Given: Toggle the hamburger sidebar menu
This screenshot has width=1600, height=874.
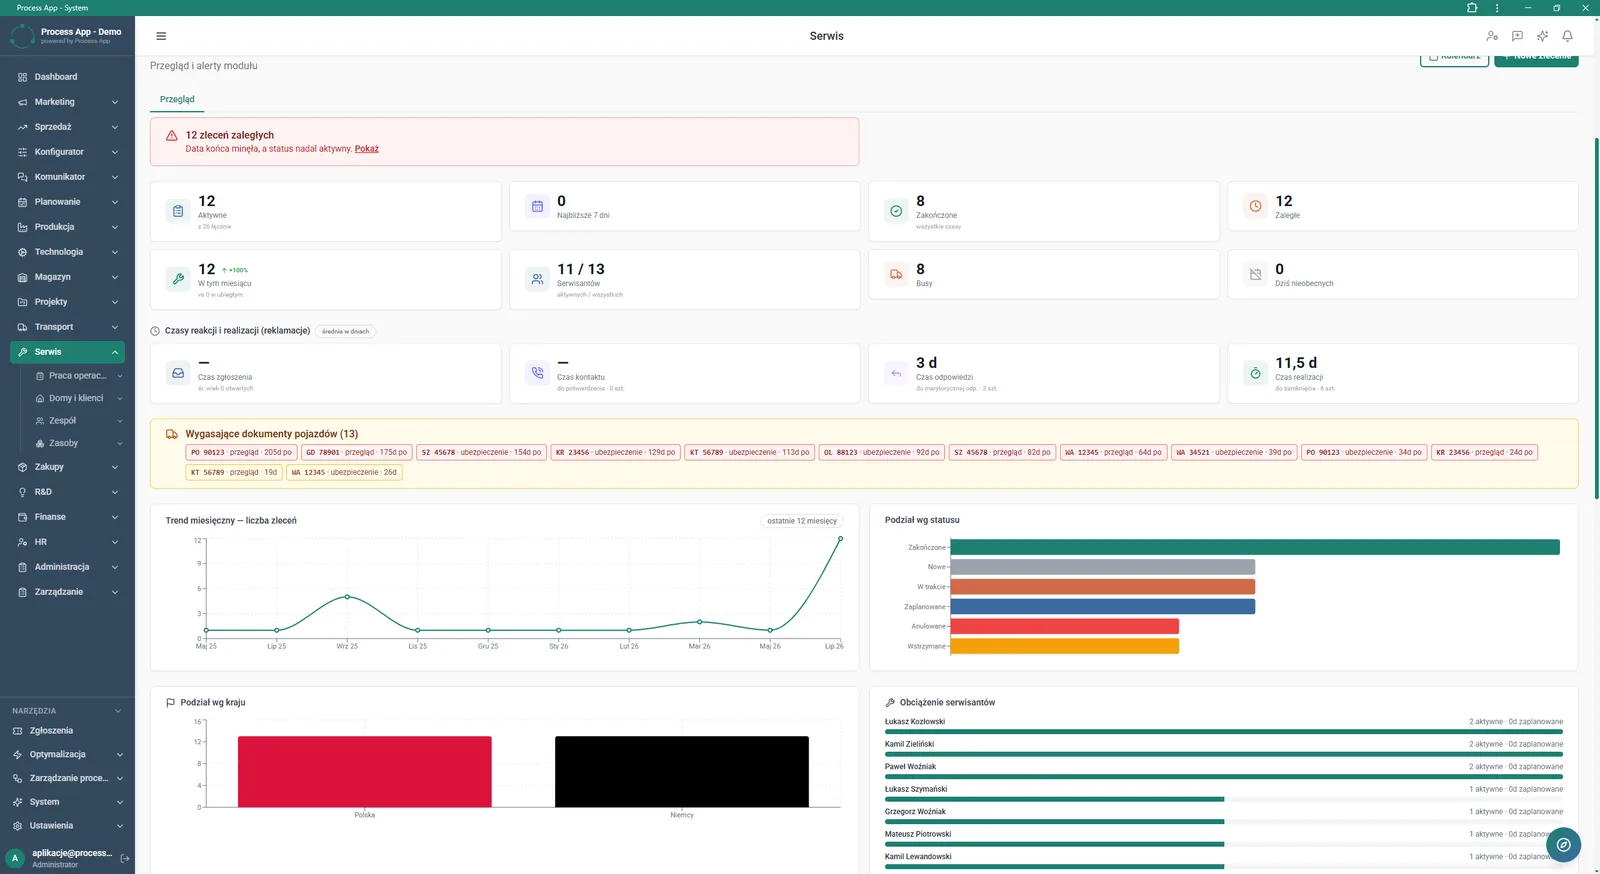Looking at the screenshot, I should pos(161,36).
